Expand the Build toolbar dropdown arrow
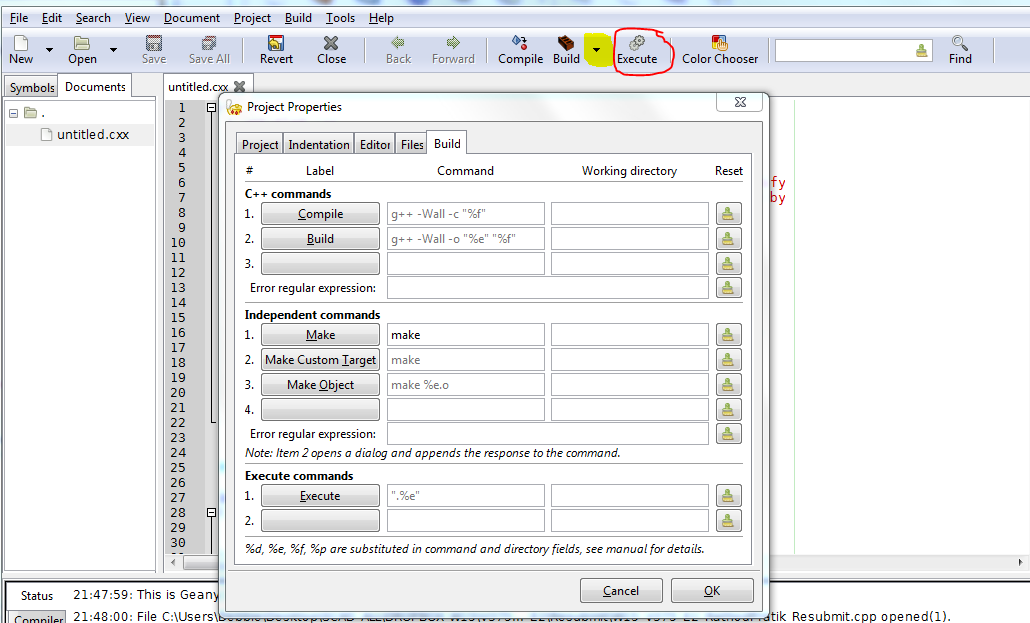Viewport: 1030px width, 623px height. pyautogui.click(x=597, y=49)
